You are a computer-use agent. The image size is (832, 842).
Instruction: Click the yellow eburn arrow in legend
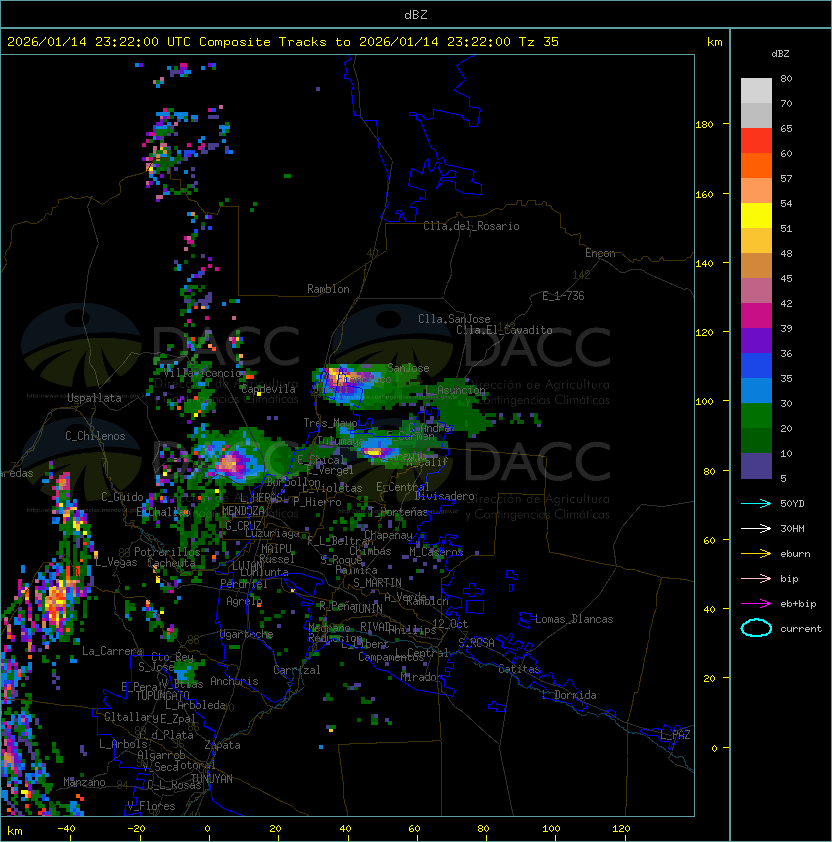(x=756, y=554)
